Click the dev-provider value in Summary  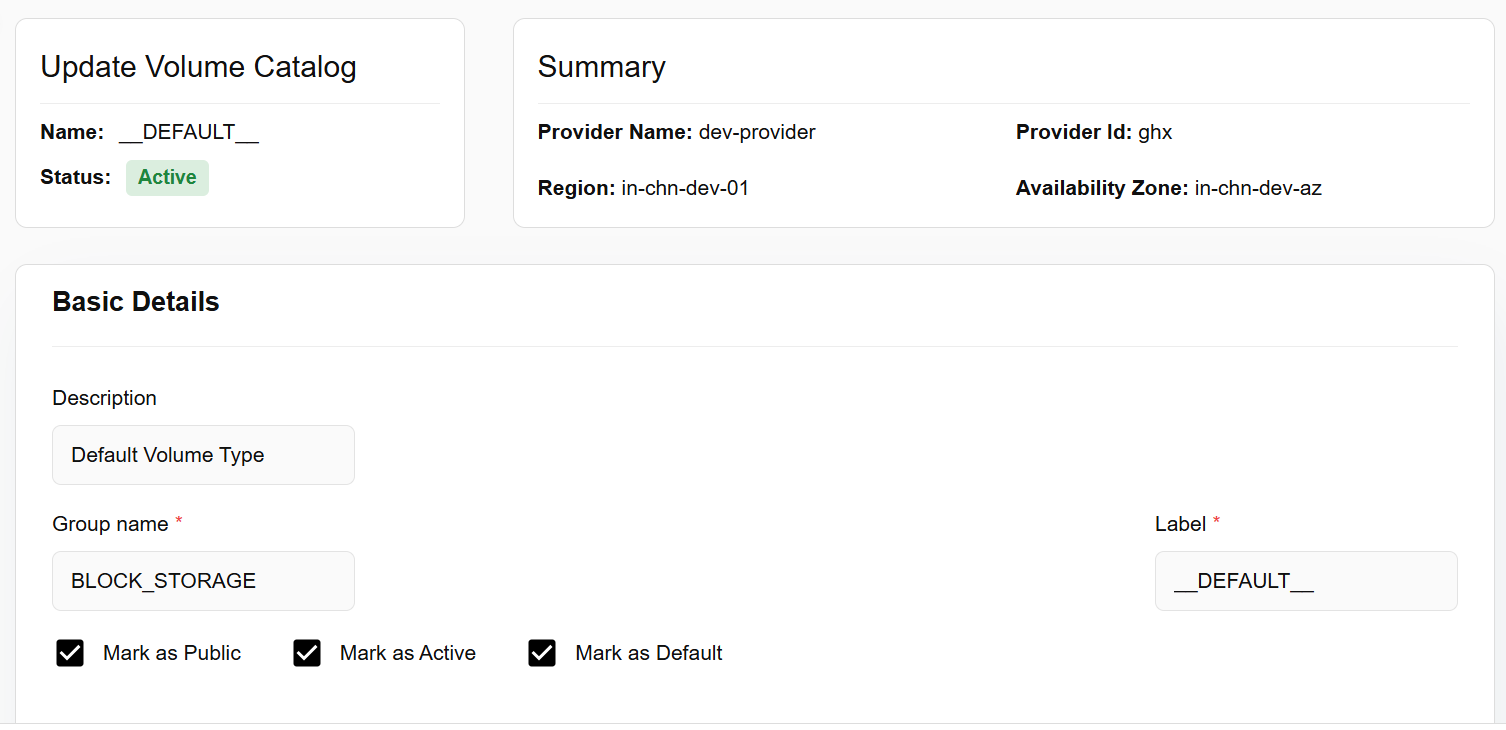click(757, 132)
